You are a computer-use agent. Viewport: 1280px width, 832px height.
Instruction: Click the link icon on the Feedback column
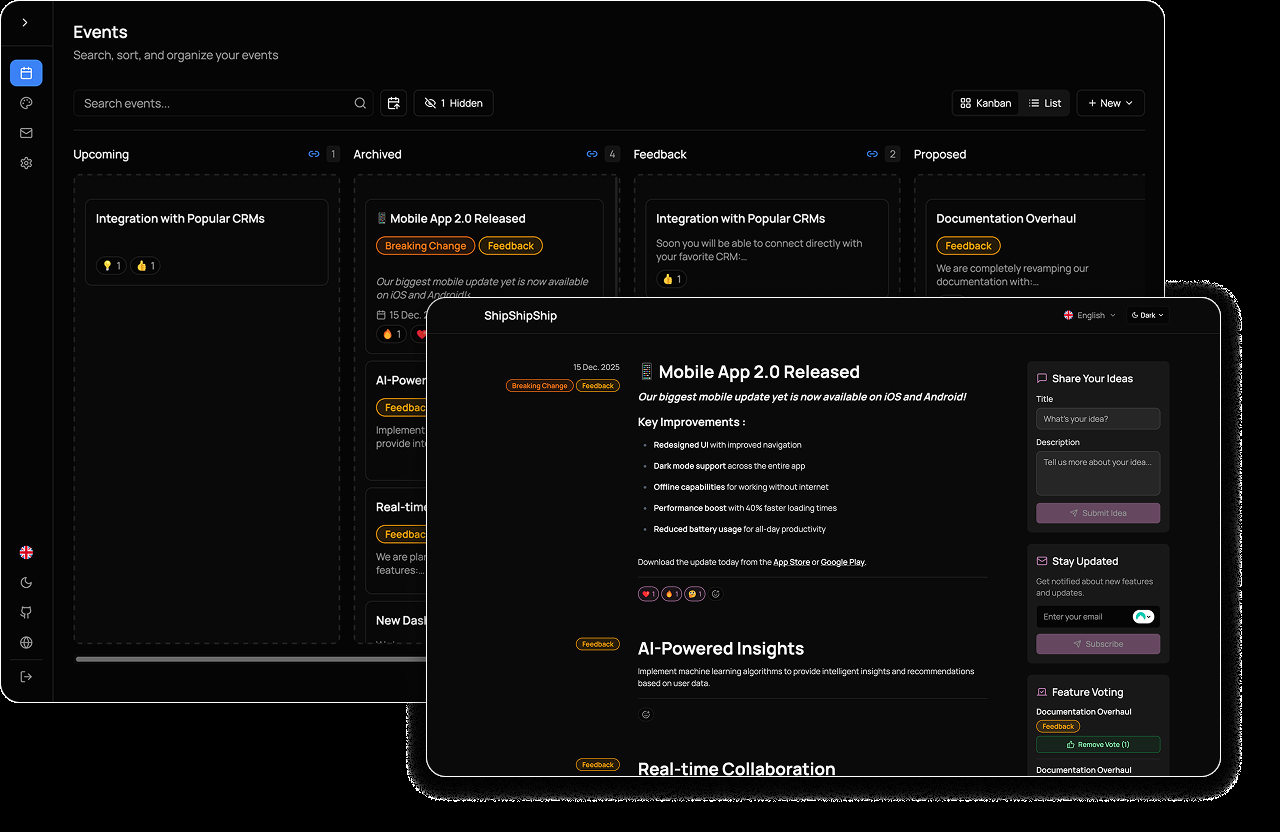coord(872,154)
